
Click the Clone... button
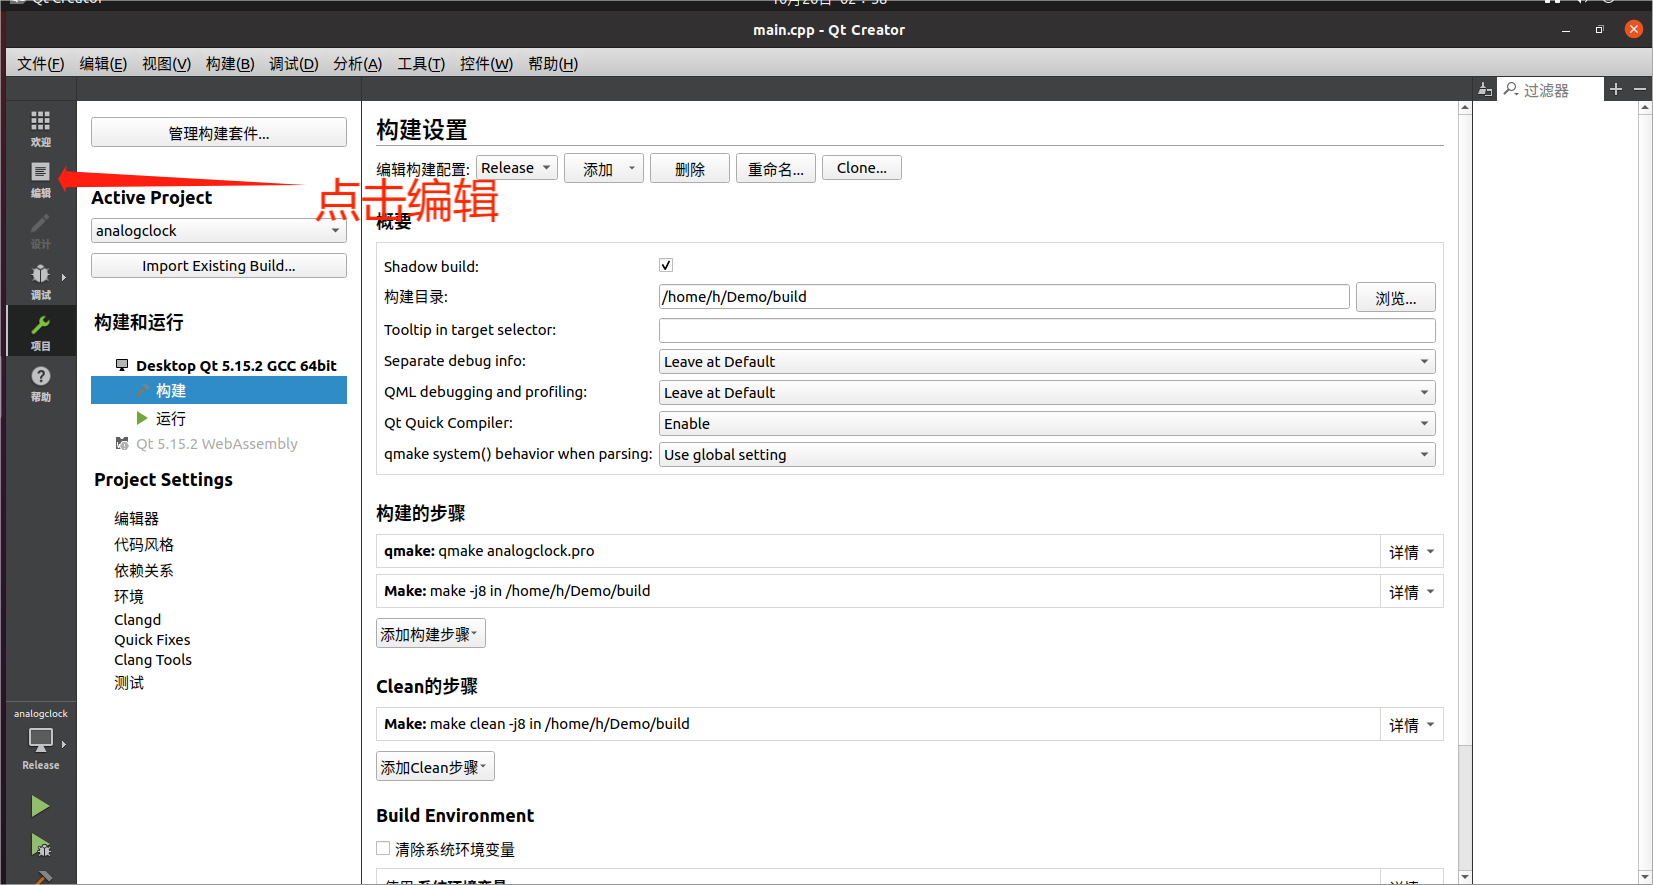point(862,168)
